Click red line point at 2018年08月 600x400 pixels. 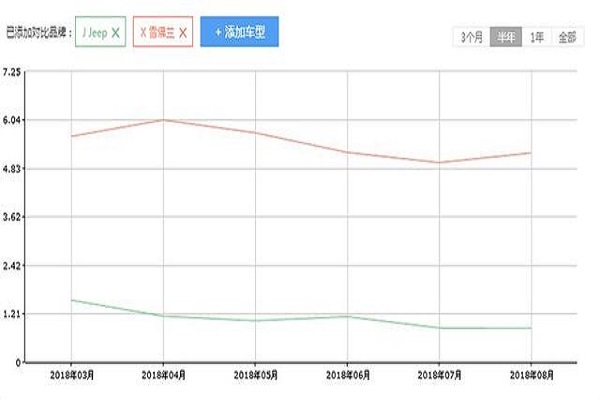coord(529,153)
